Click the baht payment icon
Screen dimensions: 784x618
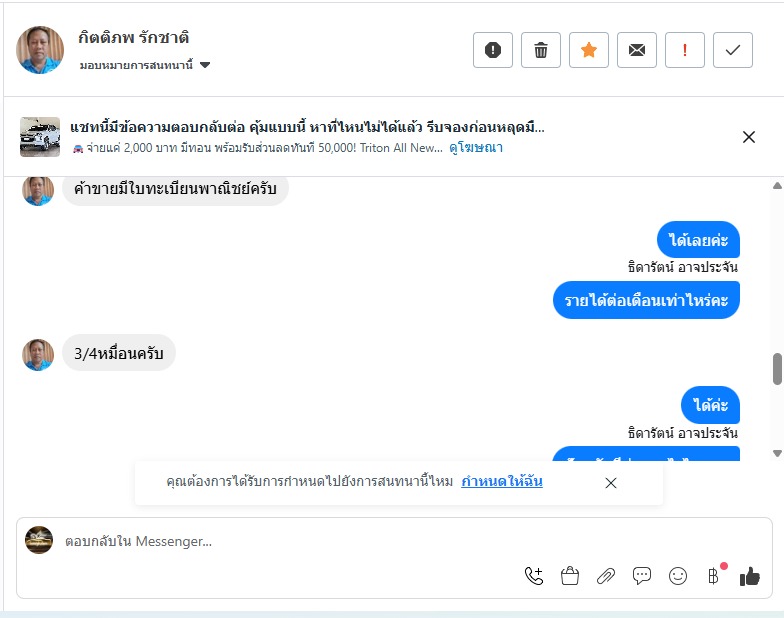click(713, 576)
